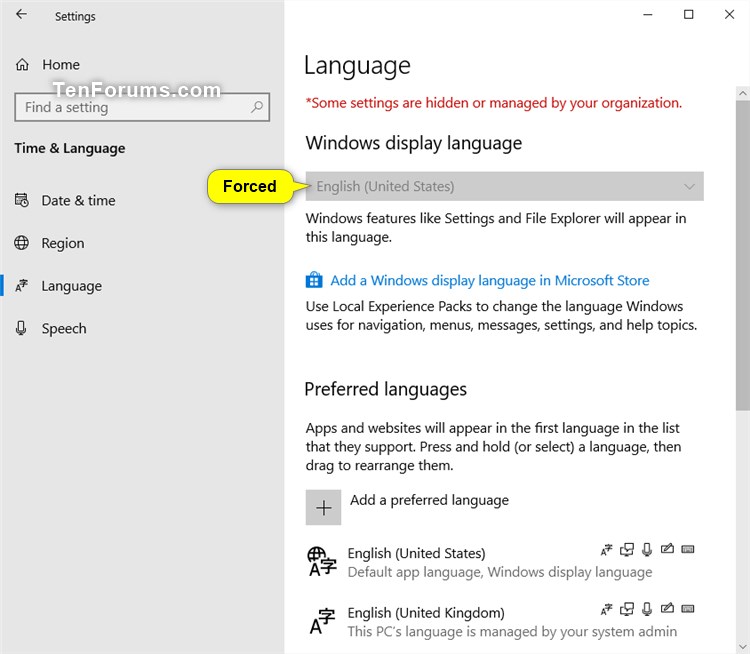Screen dimensions: 750x654
Task: Click keyboard icon for English (United Kingdom)
Action: pyautogui.click(x=687, y=609)
